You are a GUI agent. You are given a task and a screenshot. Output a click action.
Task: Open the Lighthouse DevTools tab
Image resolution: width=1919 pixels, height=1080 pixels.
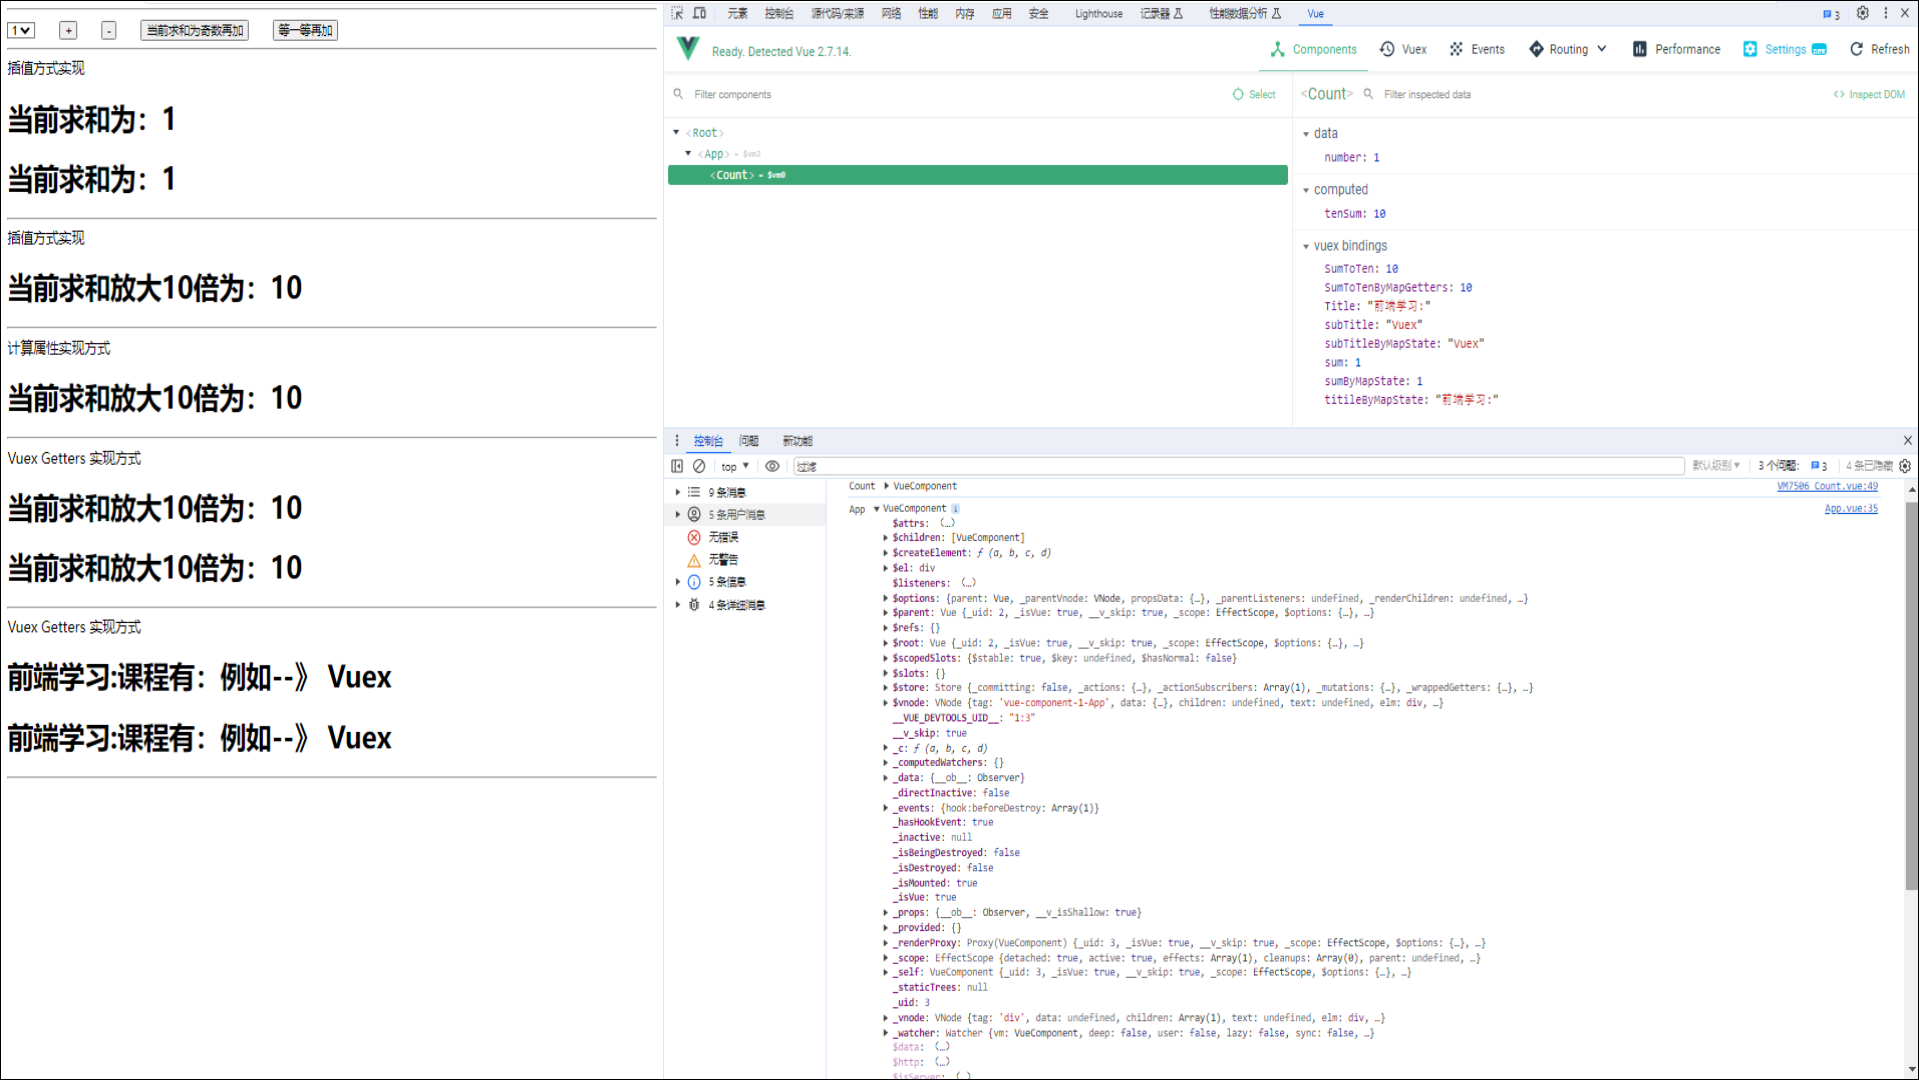(1098, 14)
